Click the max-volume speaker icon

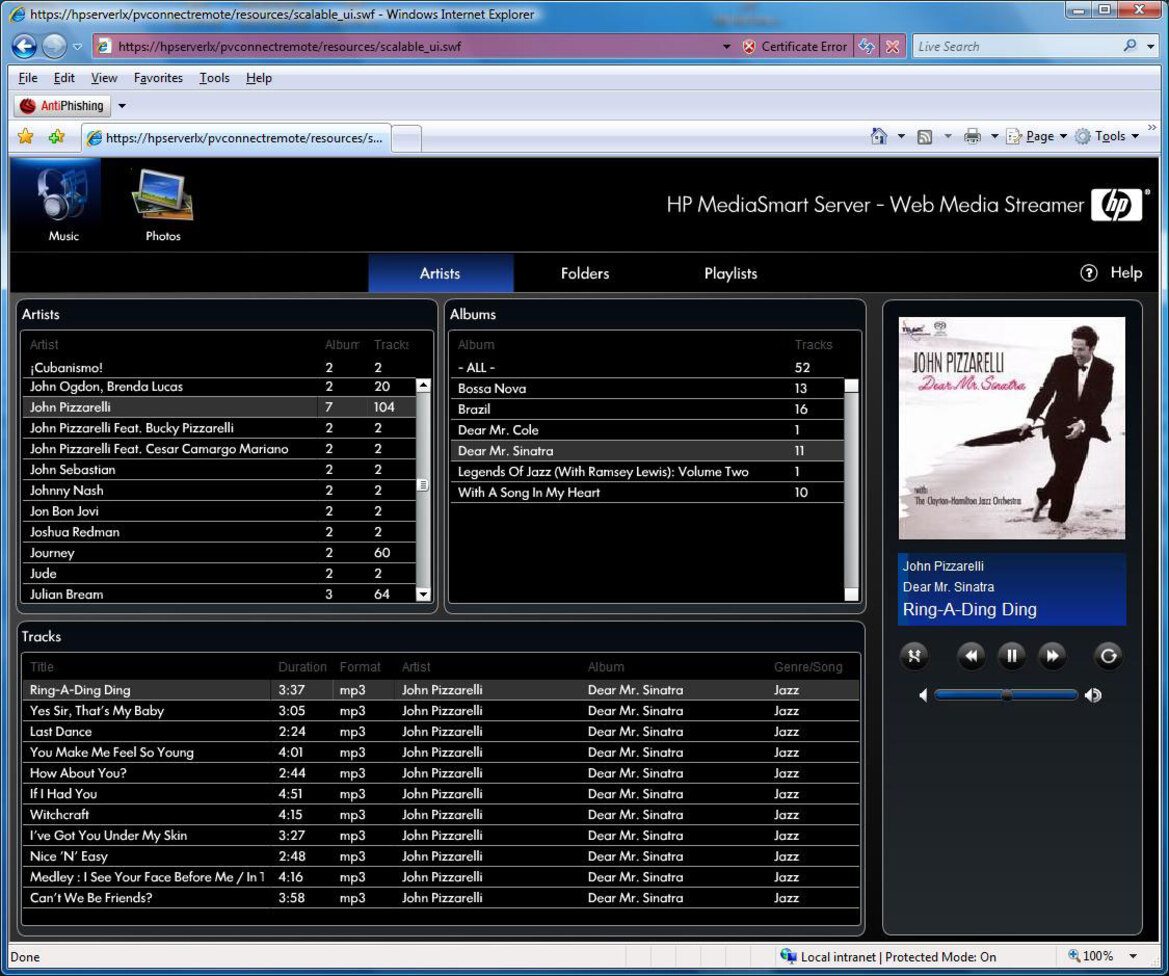[1093, 695]
